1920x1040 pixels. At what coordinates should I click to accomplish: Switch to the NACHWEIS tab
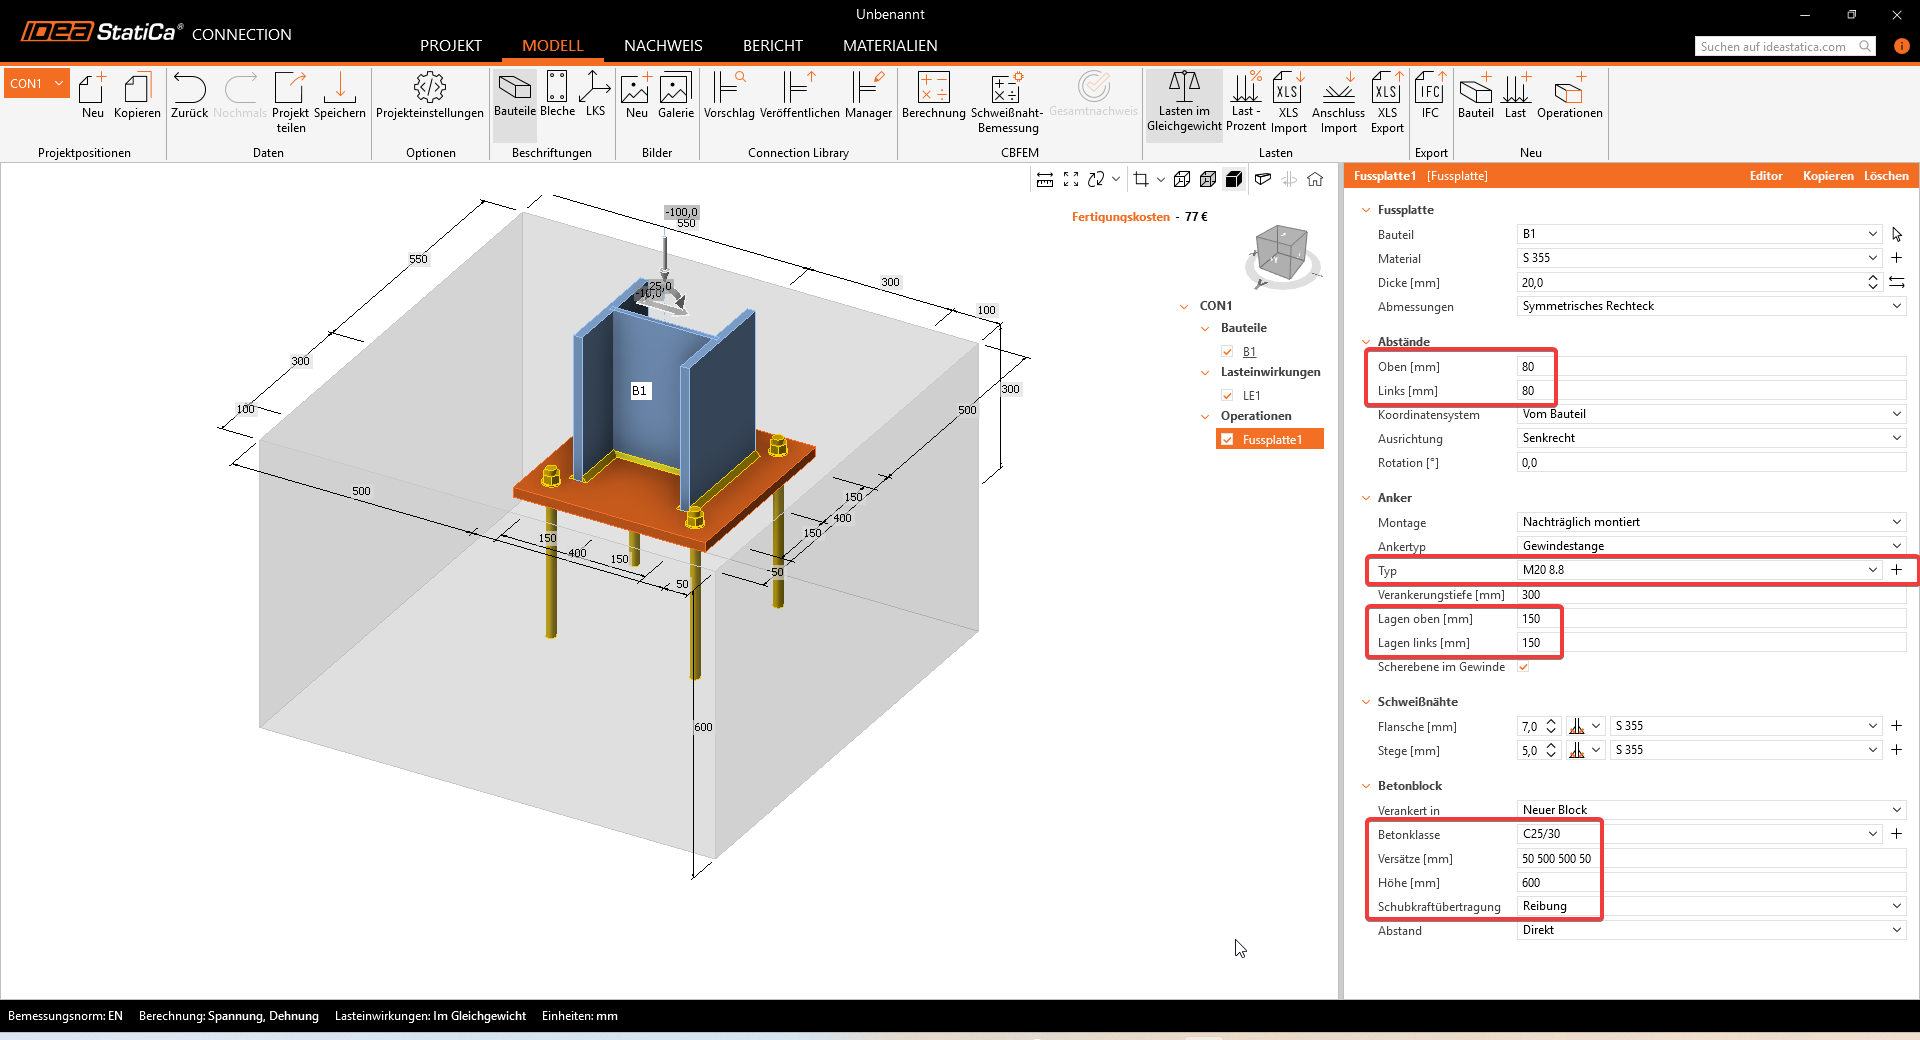click(663, 46)
